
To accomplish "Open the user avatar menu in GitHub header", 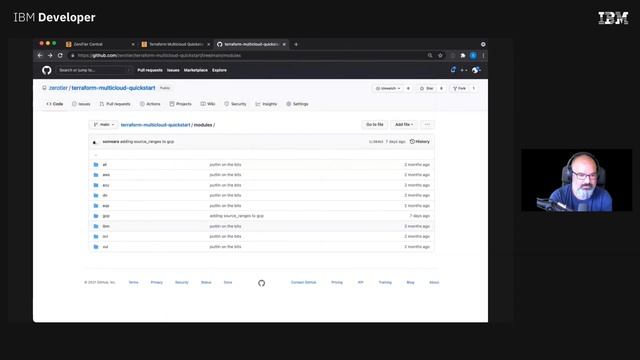I will click(x=476, y=70).
